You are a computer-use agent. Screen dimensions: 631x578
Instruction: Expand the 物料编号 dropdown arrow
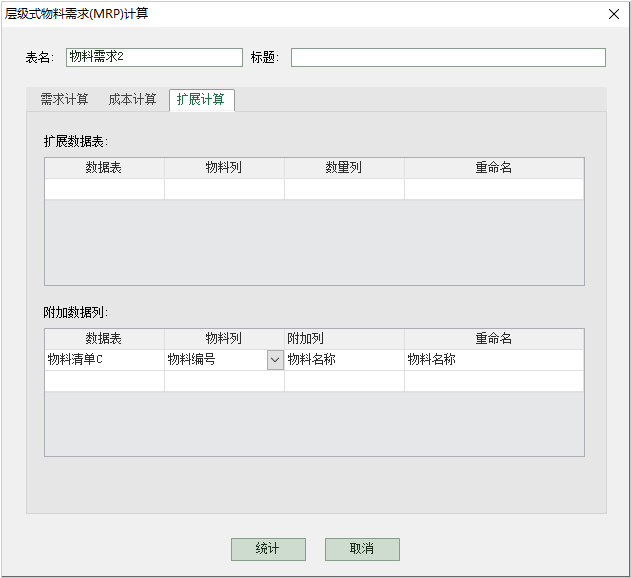click(275, 360)
